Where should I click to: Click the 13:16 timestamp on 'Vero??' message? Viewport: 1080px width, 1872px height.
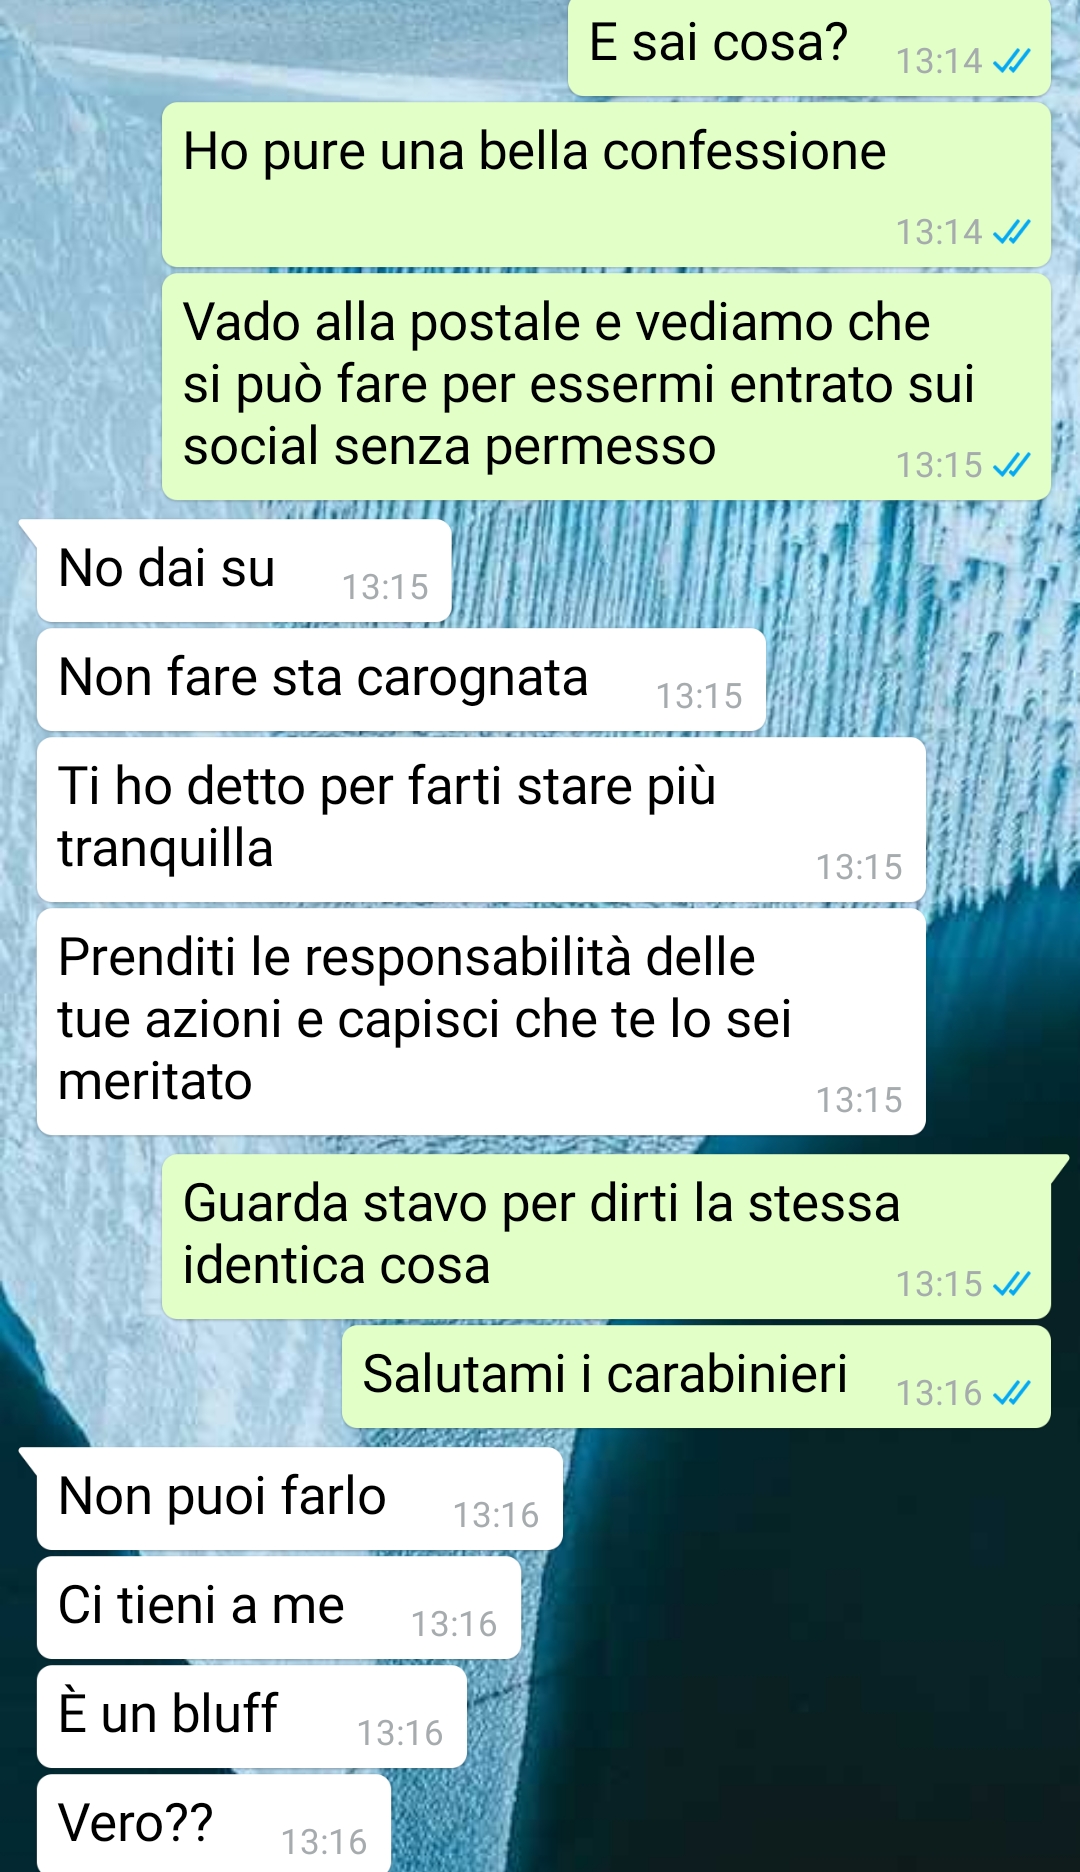tap(324, 1842)
